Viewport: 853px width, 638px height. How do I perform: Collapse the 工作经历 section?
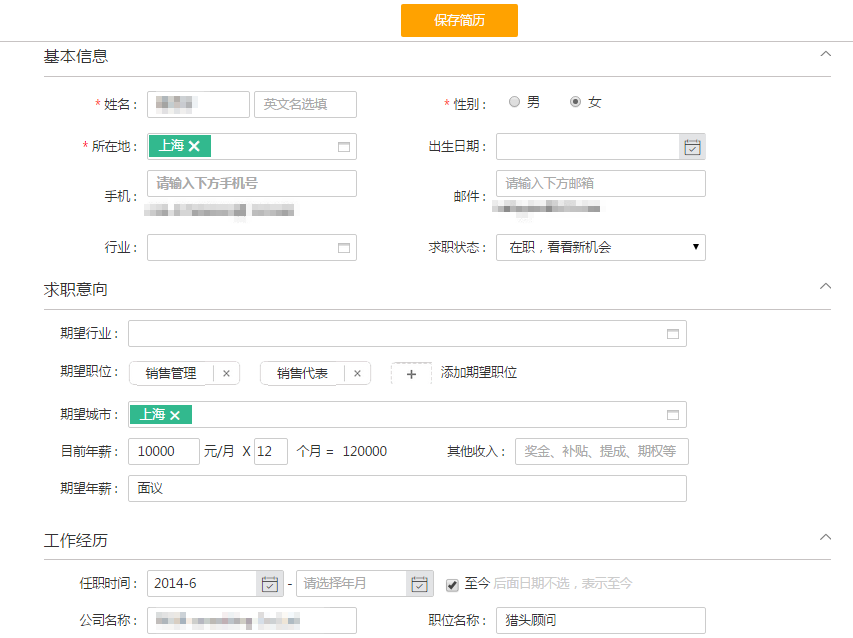[824, 537]
